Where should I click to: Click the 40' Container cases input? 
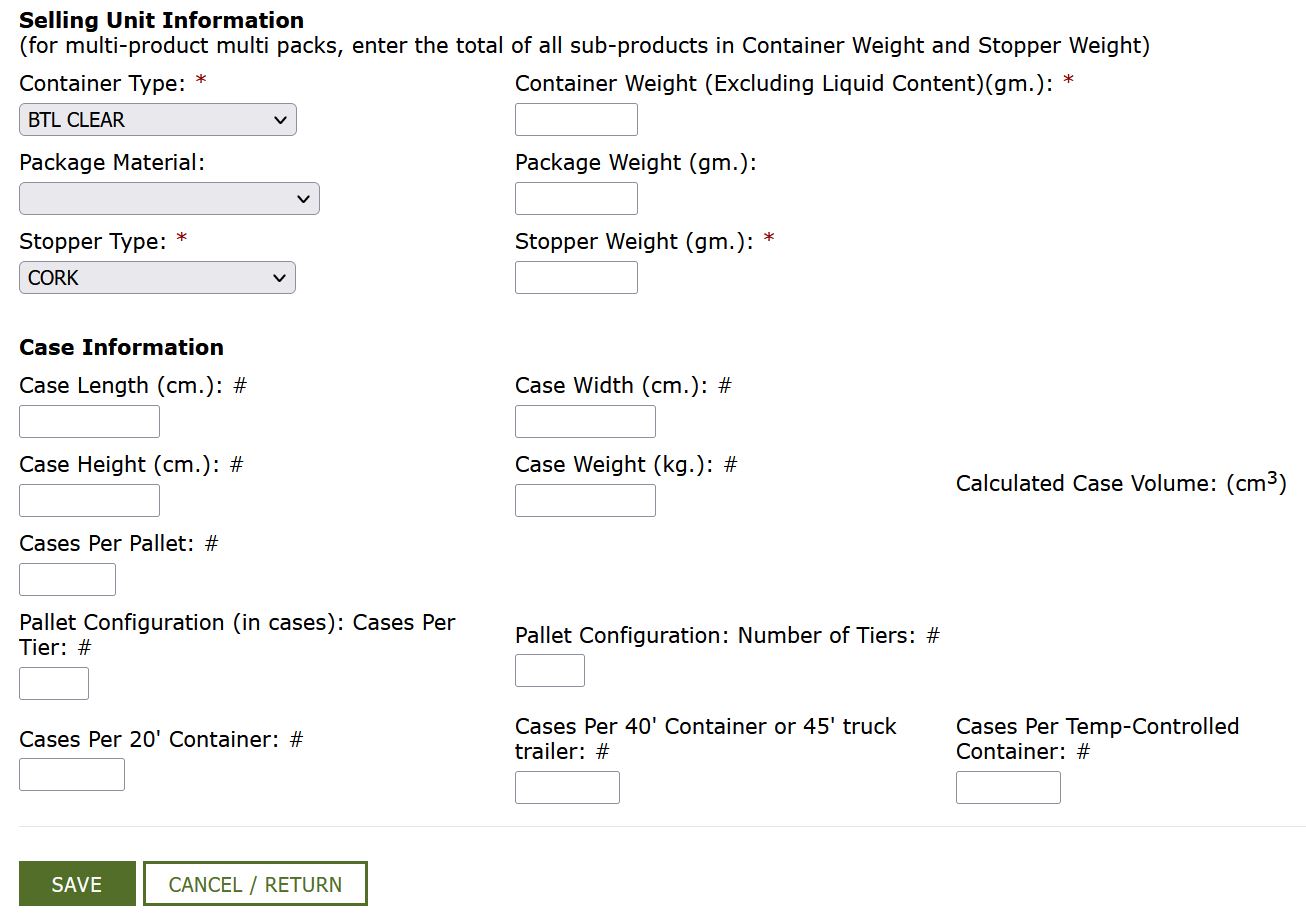[x=567, y=788]
